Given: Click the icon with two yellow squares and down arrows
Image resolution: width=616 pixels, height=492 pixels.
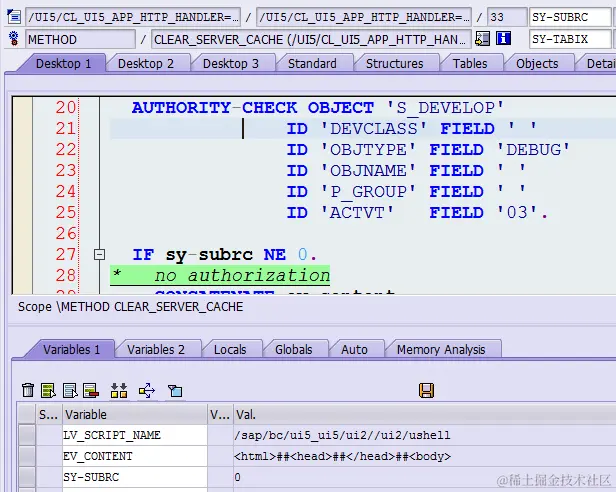Looking at the screenshot, I should point(119,390).
